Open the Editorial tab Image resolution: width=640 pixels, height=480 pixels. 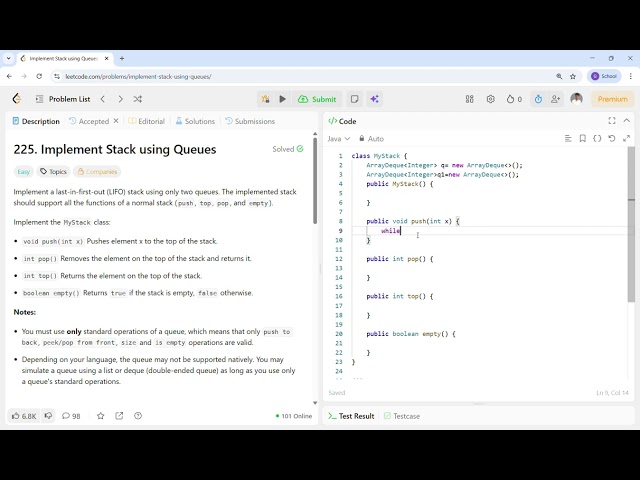click(x=147, y=121)
